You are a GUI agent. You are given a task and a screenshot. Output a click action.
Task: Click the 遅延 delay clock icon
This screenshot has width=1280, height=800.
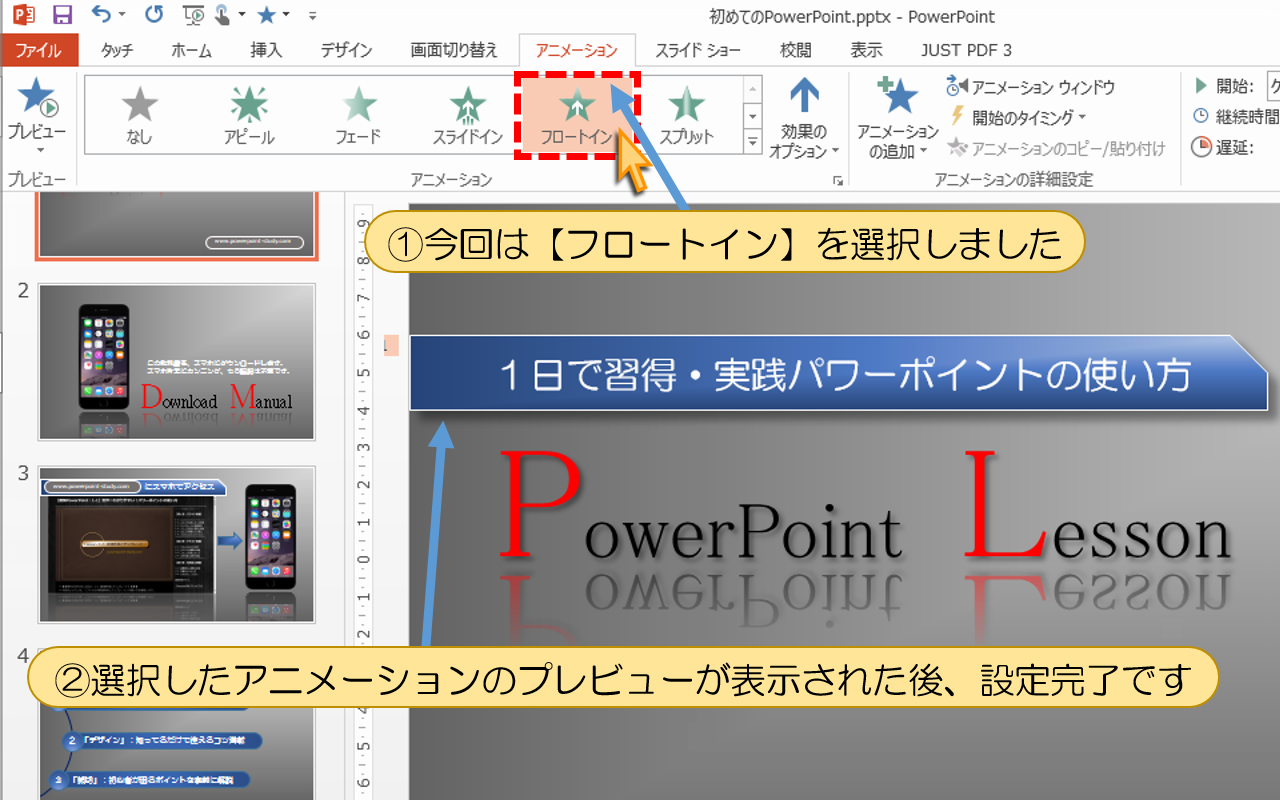[x=1201, y=148]
